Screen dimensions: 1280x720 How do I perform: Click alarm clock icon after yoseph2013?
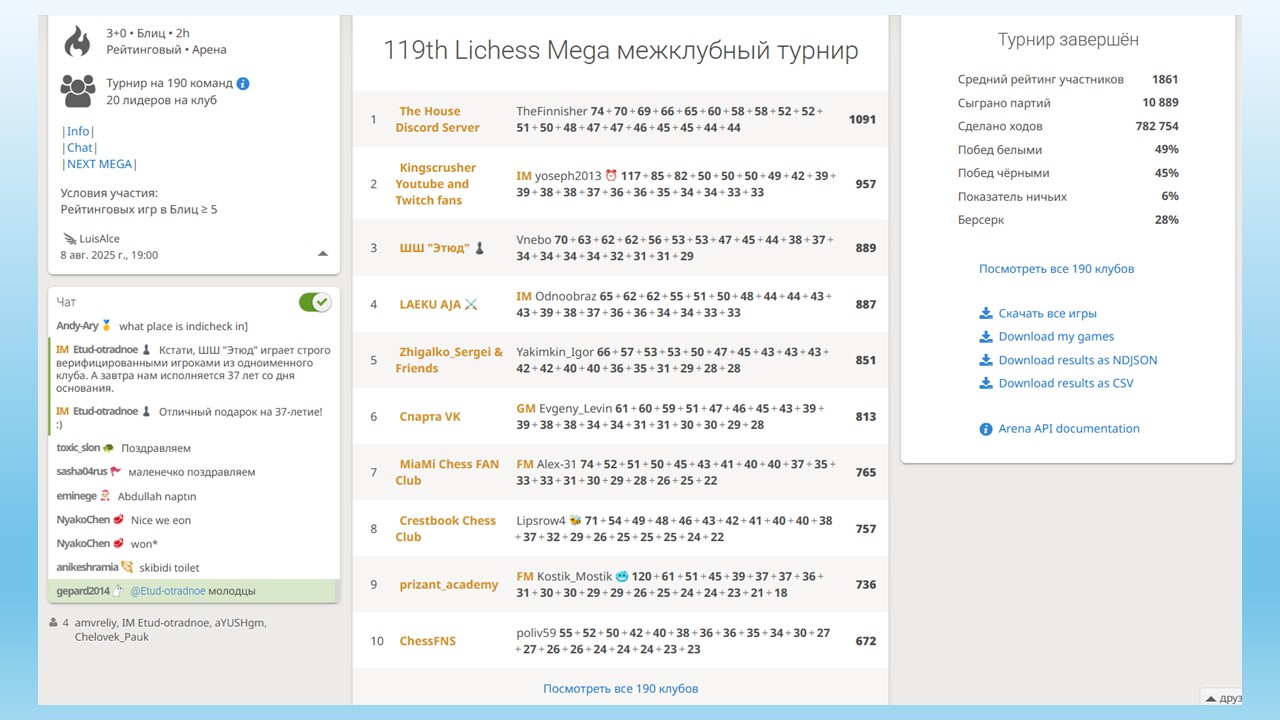point(611,176)
